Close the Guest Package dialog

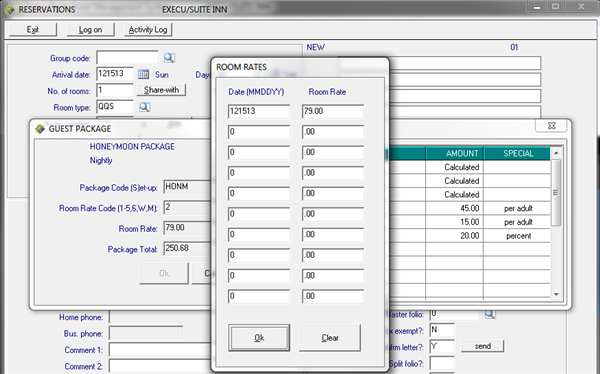(551, 126)
